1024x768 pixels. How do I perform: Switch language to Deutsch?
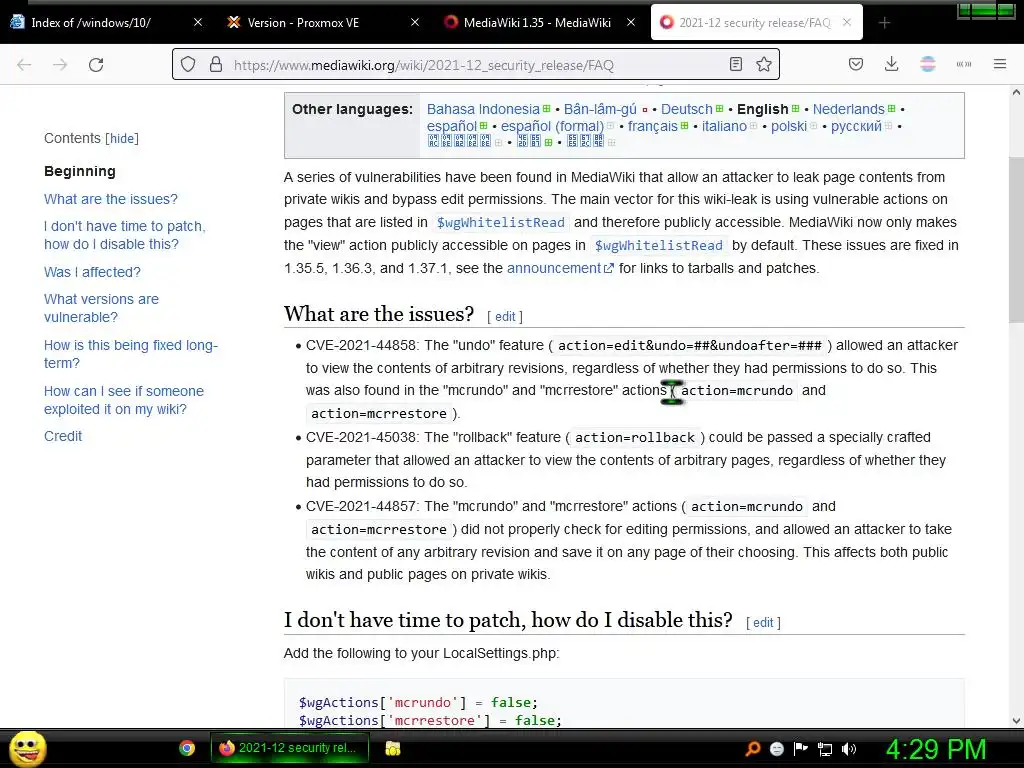(686, 109)
